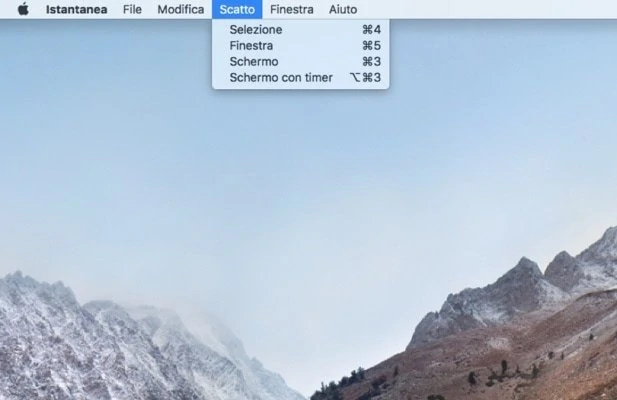
Task: Open the Finestra menu in menu bar
Action: pos(292,9)
